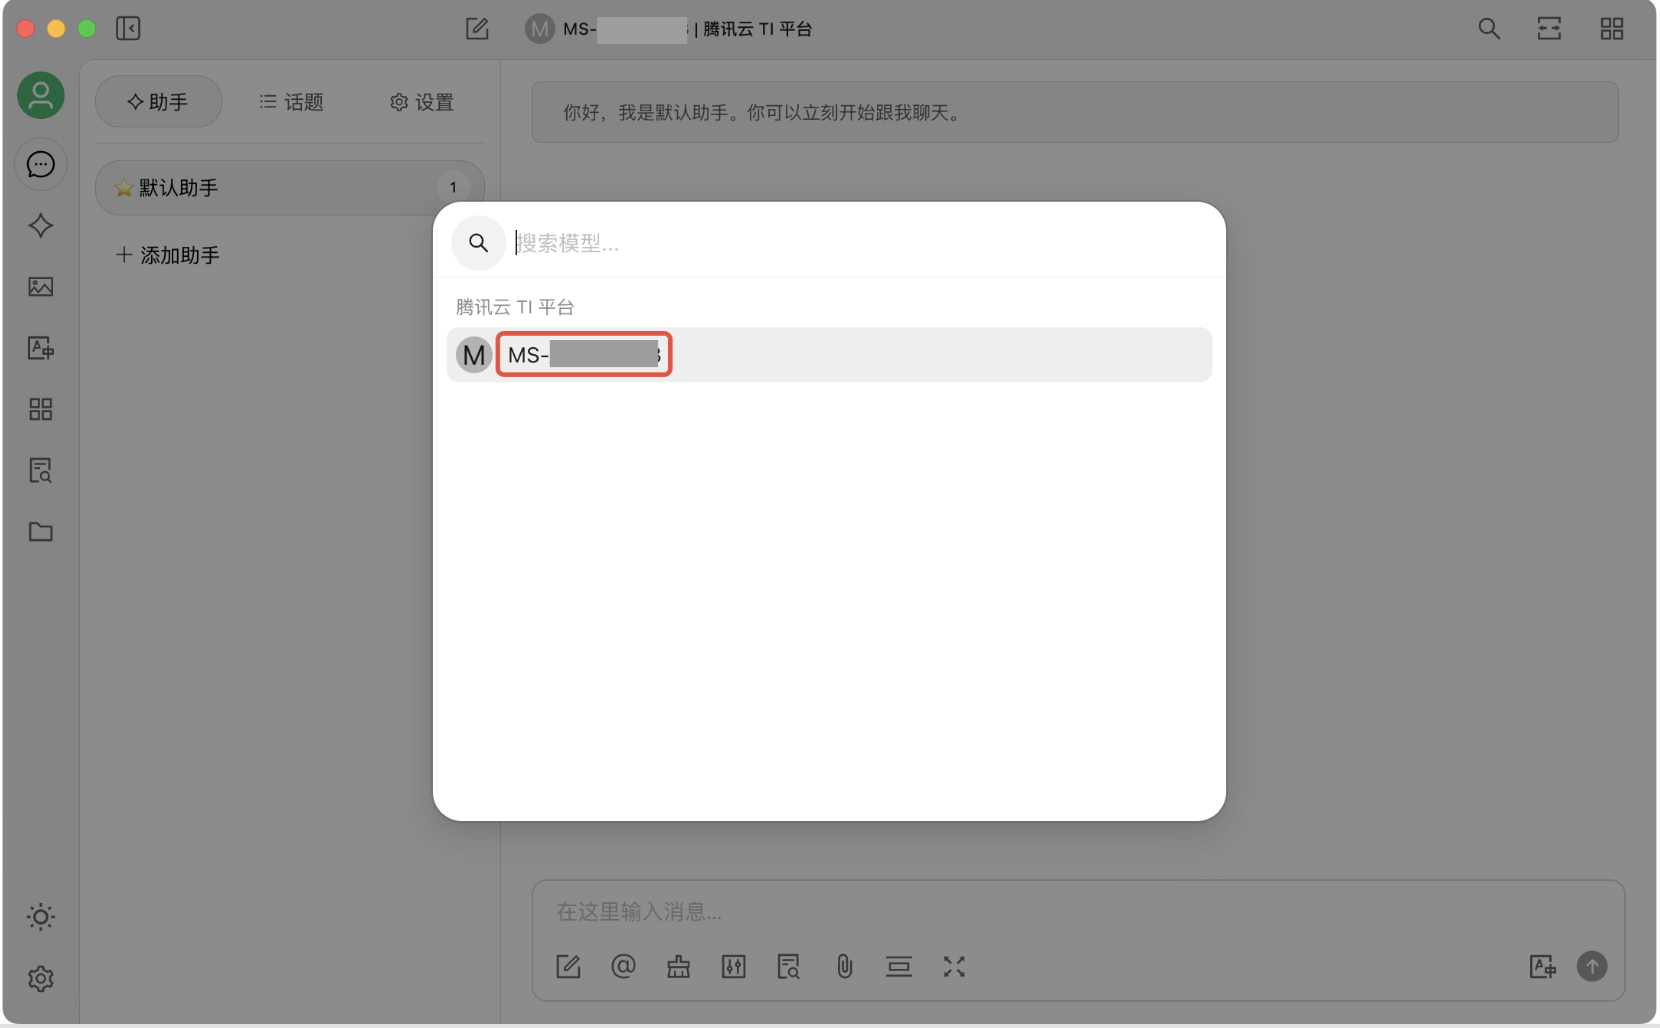Image resolution: width=1660 pixels, height=1028 pixels.
Task: Click the greeting message 你好，我是默认助手
Action: tap(1074, 113)
